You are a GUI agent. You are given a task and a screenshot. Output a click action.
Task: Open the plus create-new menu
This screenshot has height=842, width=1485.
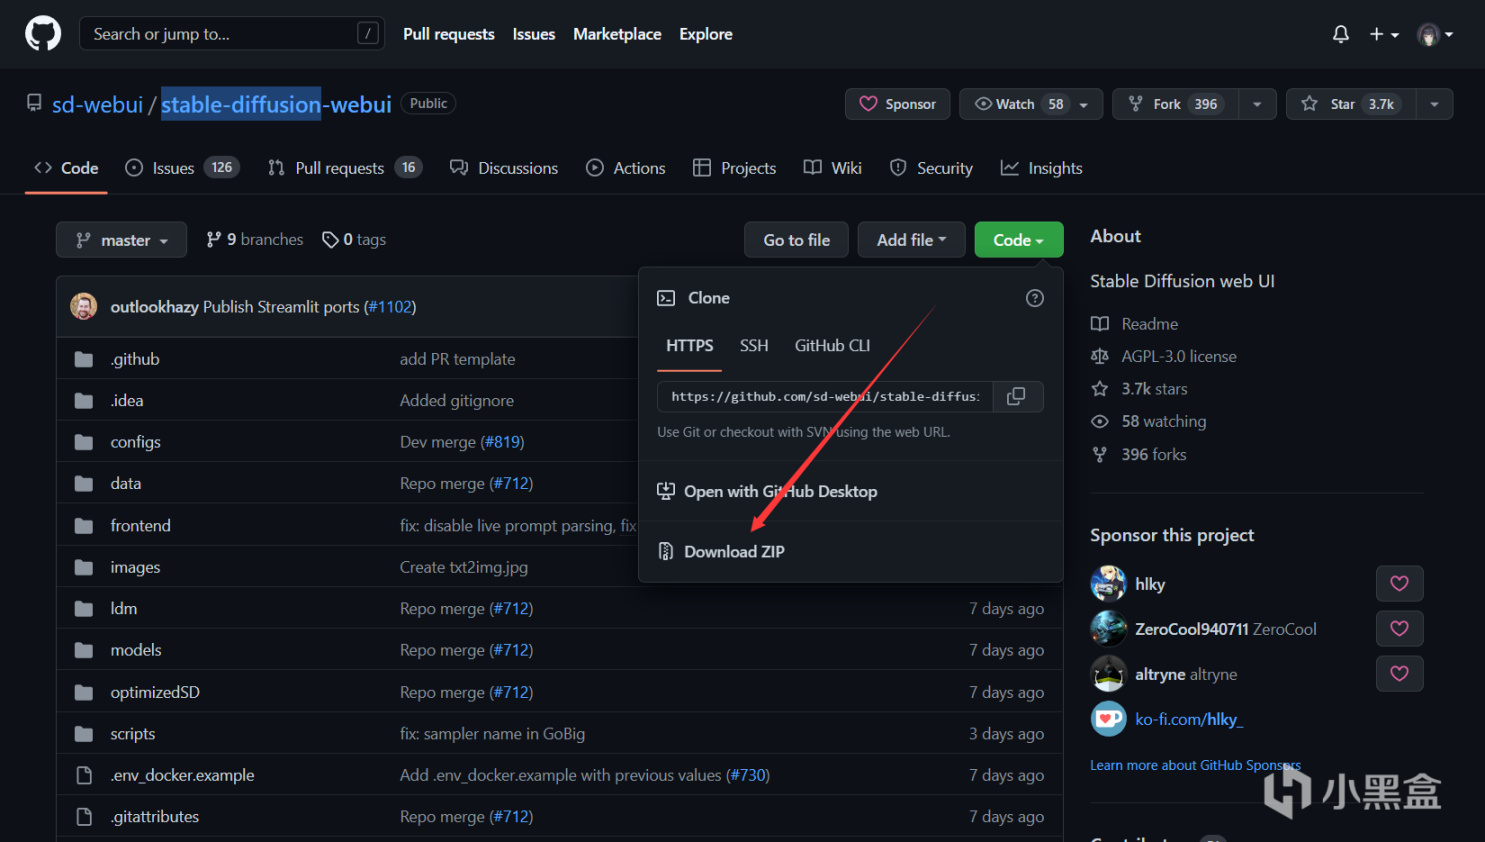tap(1384, 34)
